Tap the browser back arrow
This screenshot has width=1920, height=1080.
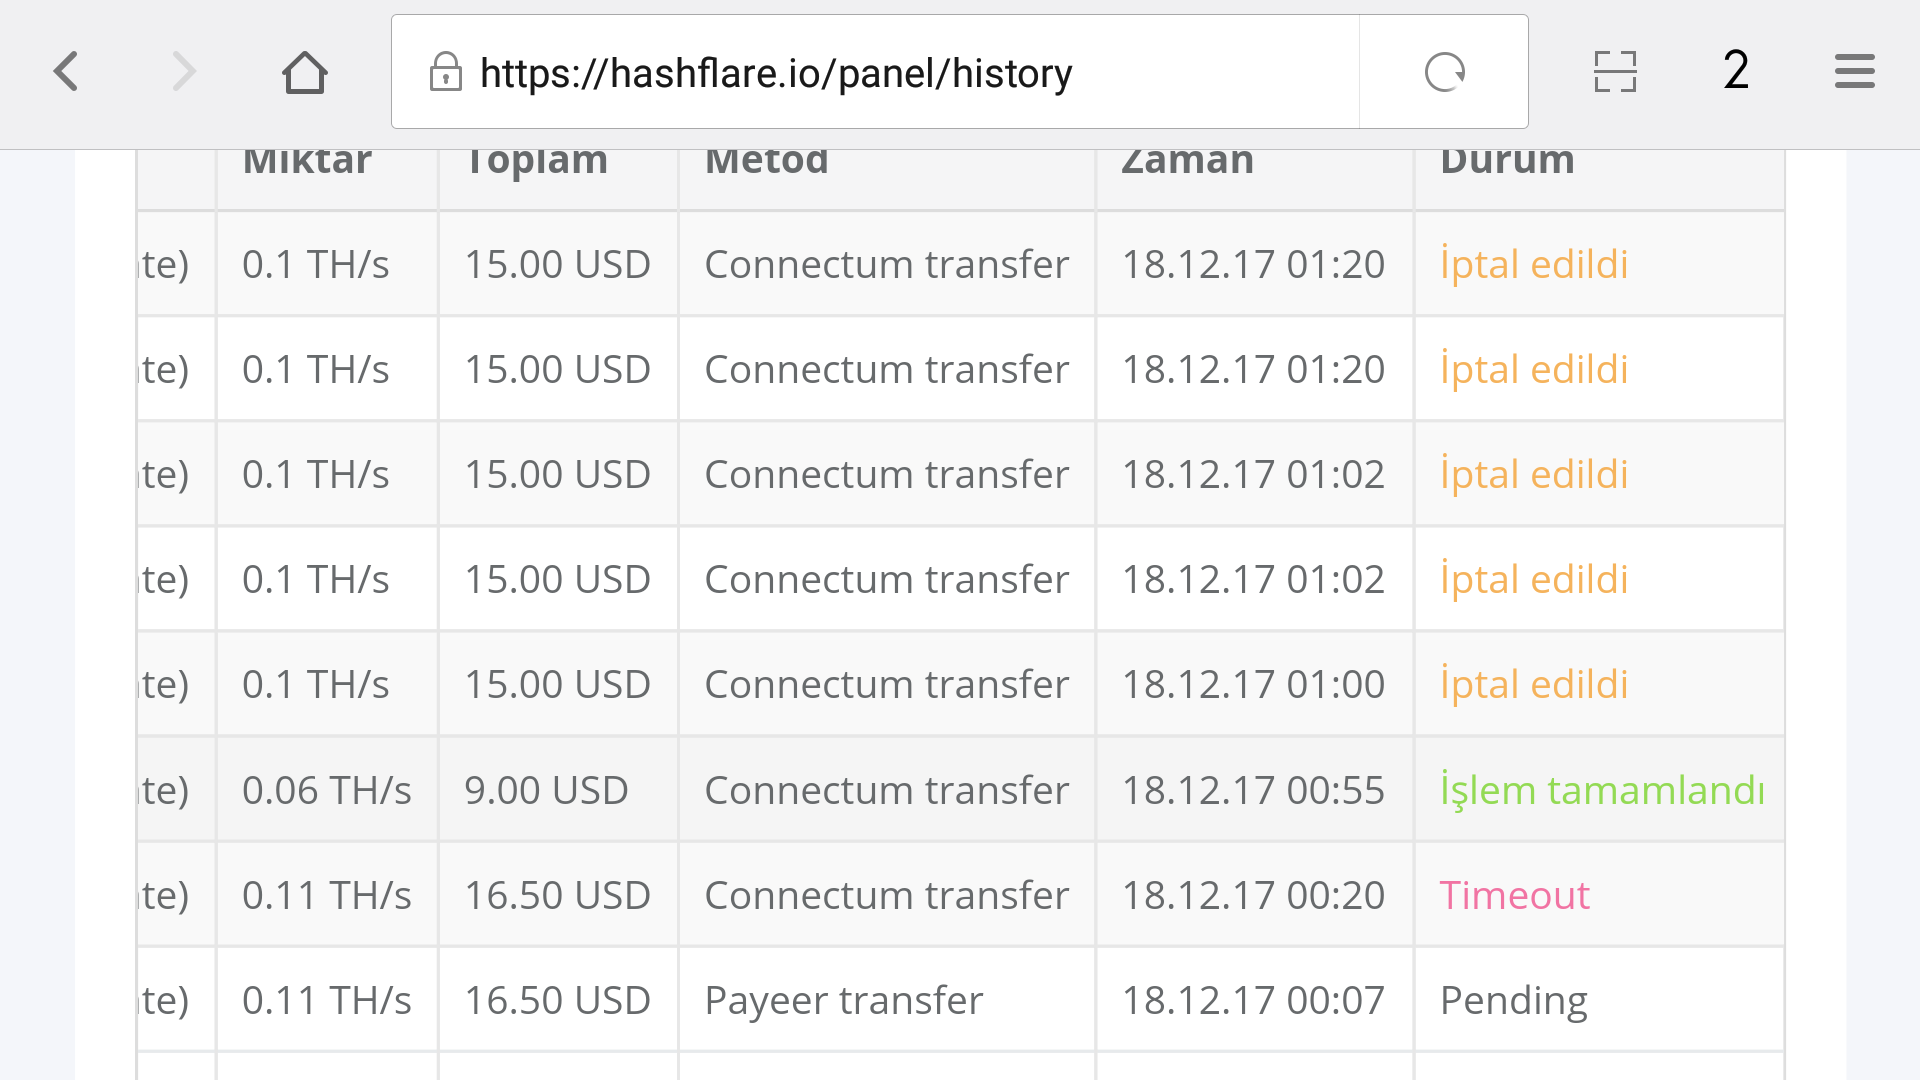coord(66,72)
